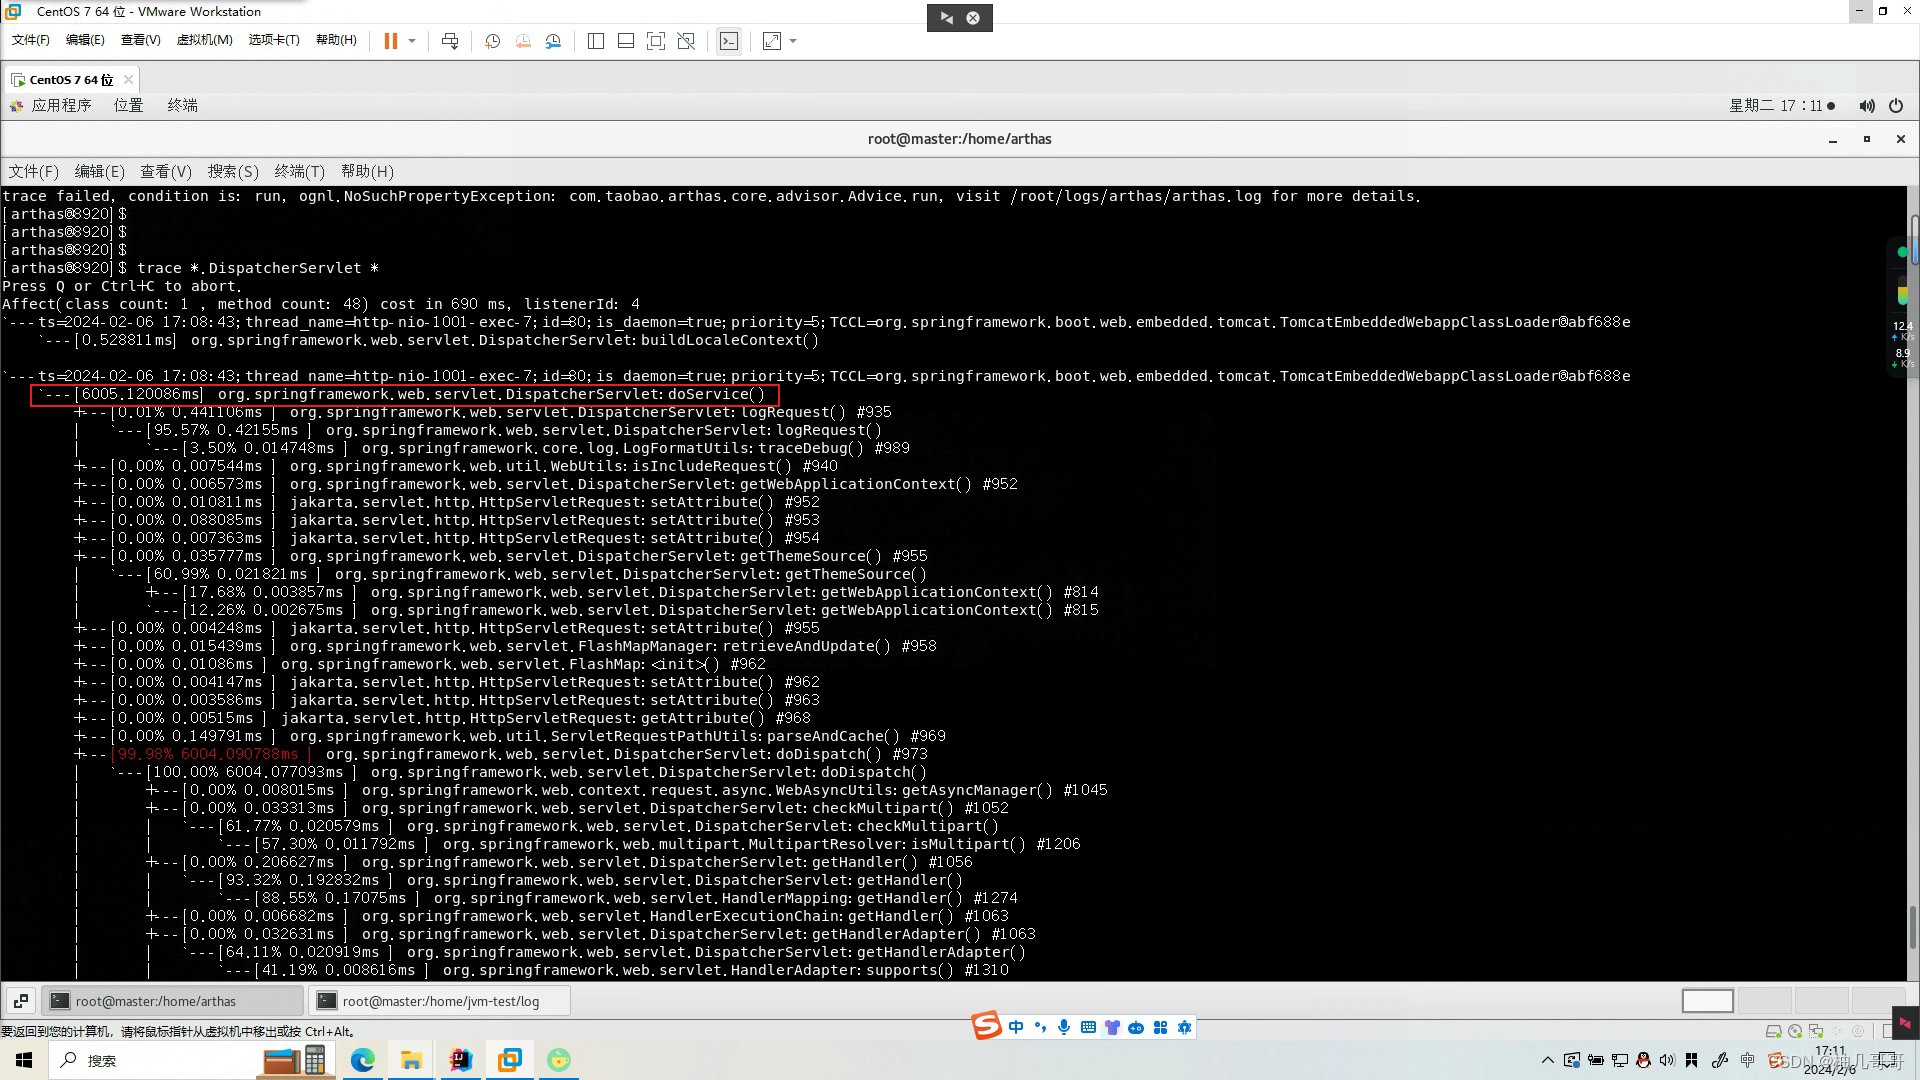Open the Sogou toolbox grid icon

[x=1160, y=1028]
